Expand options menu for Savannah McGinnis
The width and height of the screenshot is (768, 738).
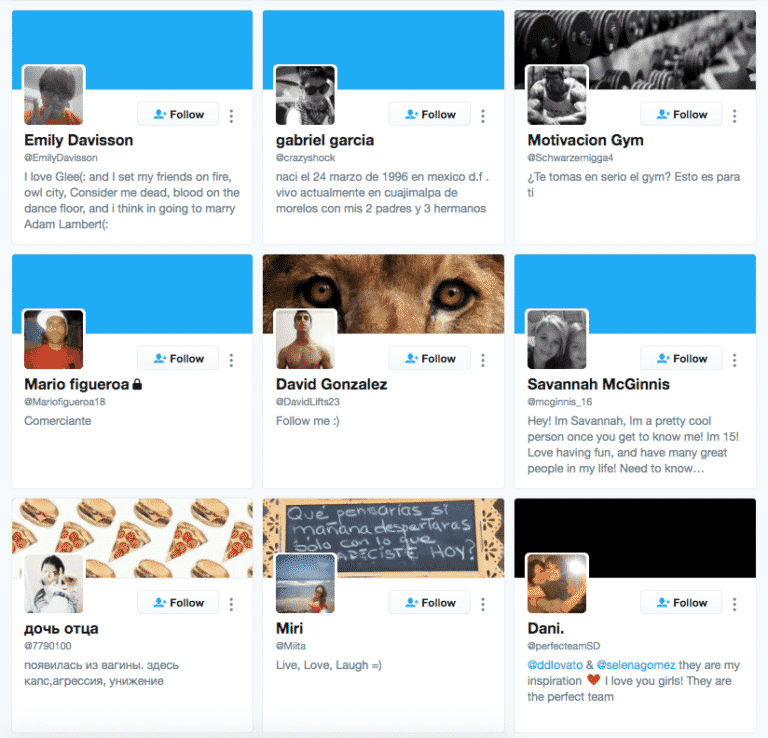(734, 360)
